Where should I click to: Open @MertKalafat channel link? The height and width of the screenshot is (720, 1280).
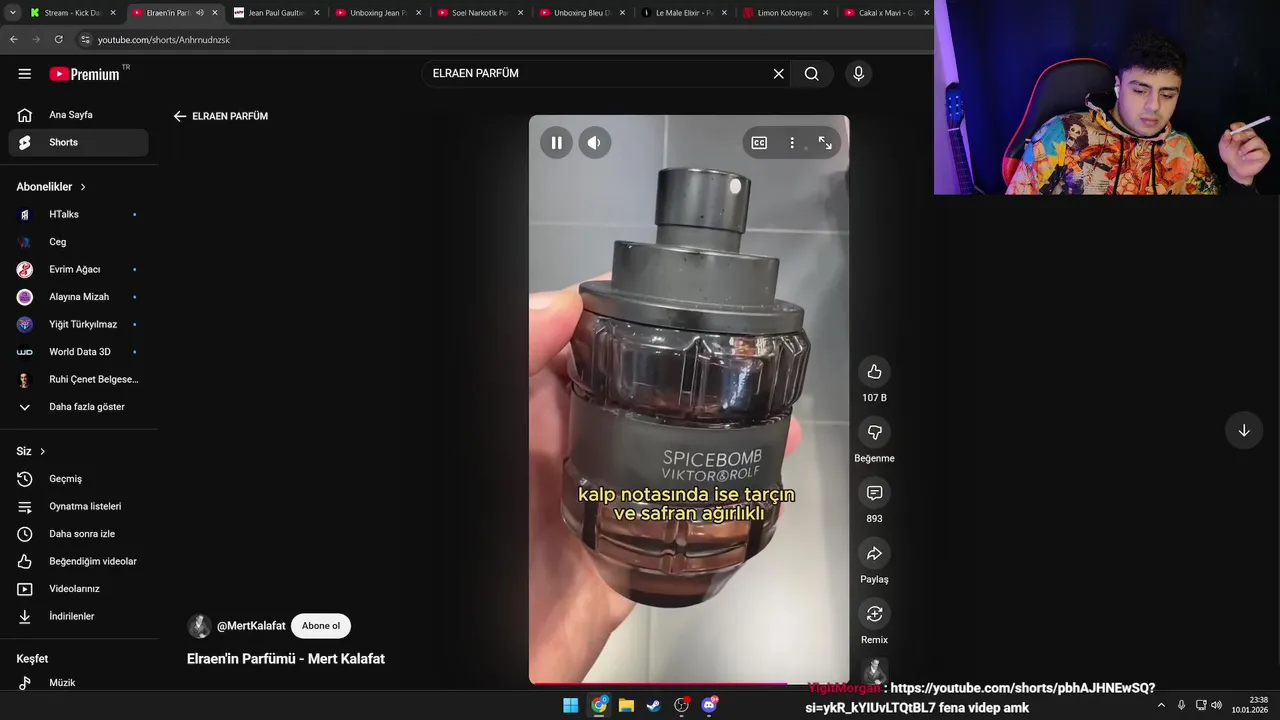(251, 626)
